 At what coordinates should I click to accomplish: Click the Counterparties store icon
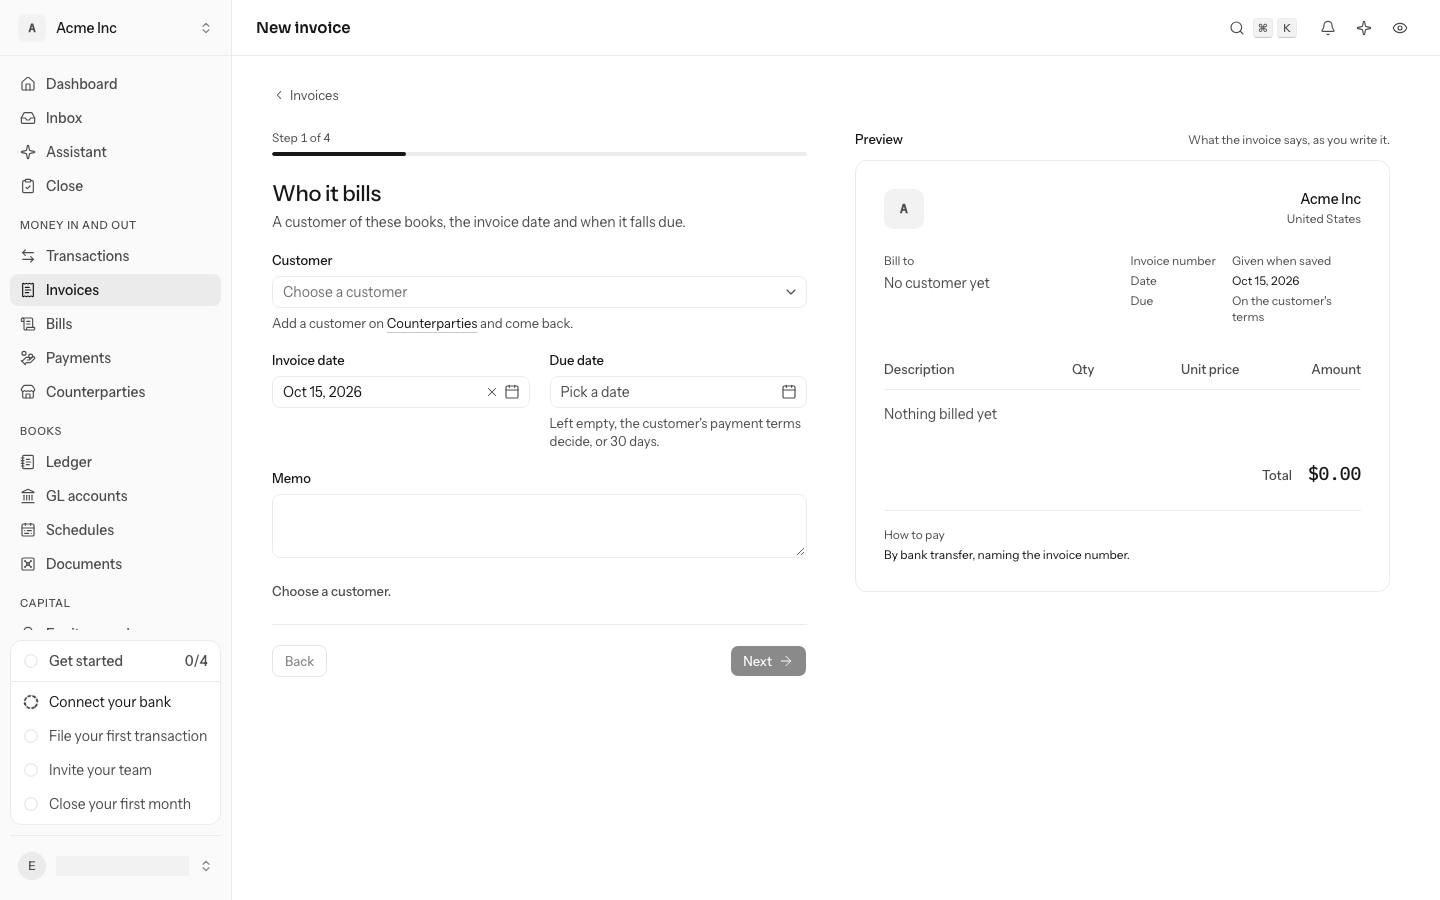28,392
